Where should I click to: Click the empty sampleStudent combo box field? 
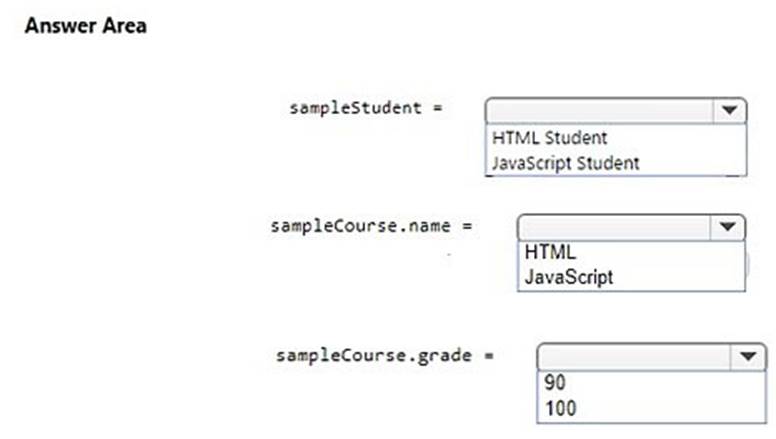pyautogui.click(x=600, y=110)
